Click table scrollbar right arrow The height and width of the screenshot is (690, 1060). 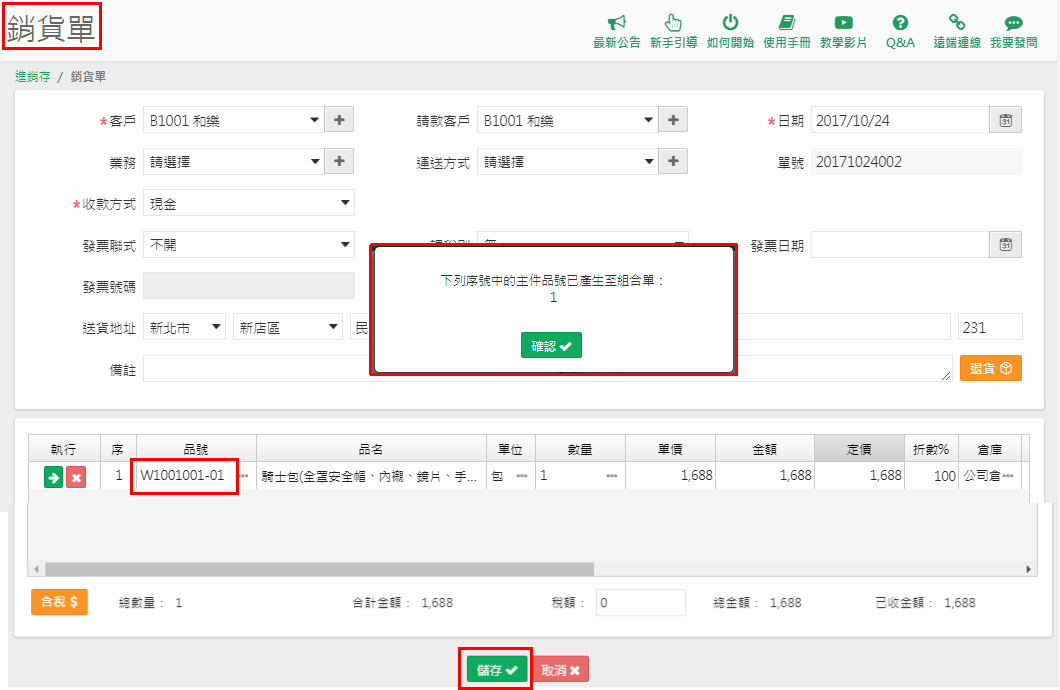click(1028, 569)
